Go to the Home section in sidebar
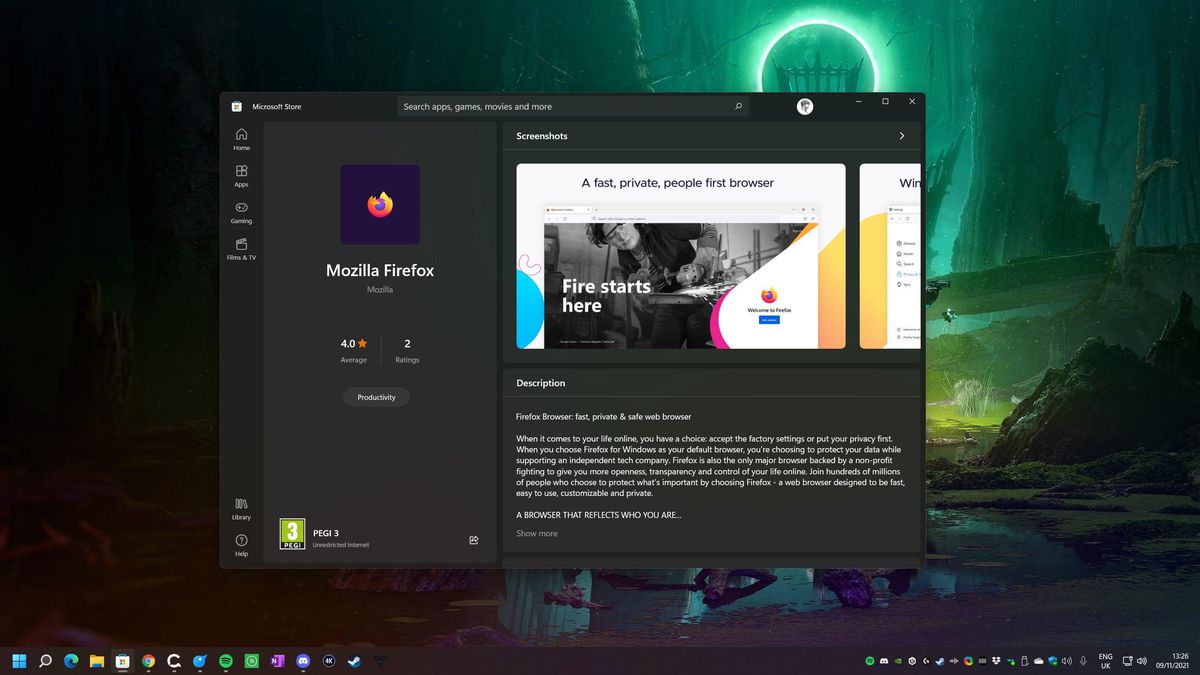 (x=241, y=139)
